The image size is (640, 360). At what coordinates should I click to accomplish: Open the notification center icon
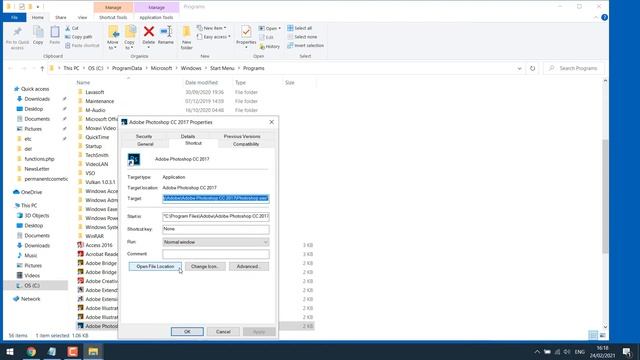(627, 352)
